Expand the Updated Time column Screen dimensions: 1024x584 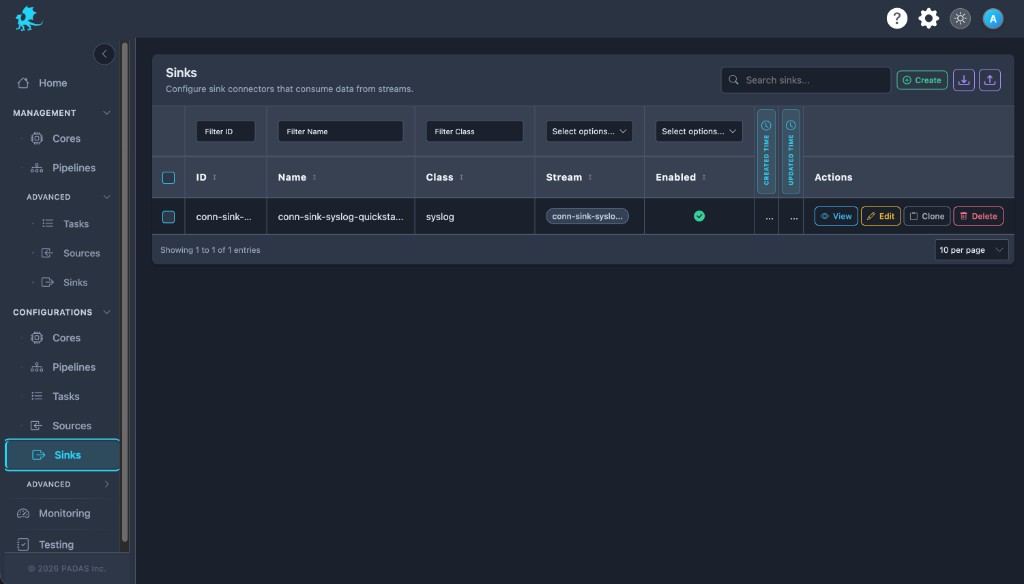[x=791, y=152]
